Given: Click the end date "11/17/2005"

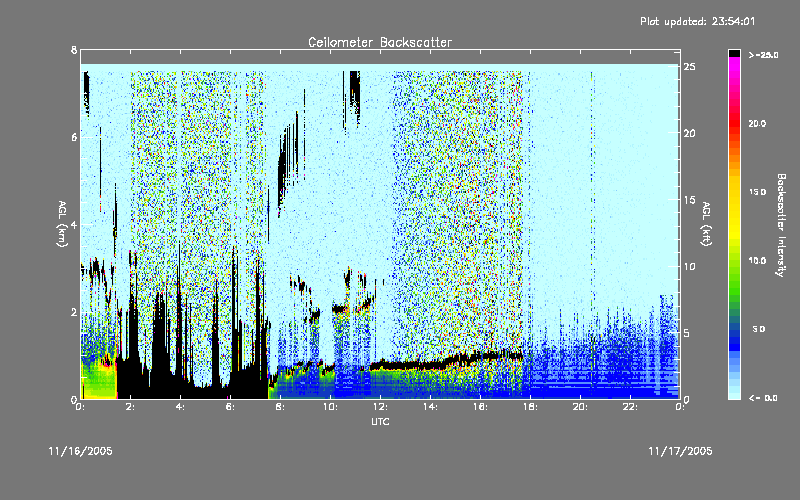Looking at the screenshot, I should (680, 451).
